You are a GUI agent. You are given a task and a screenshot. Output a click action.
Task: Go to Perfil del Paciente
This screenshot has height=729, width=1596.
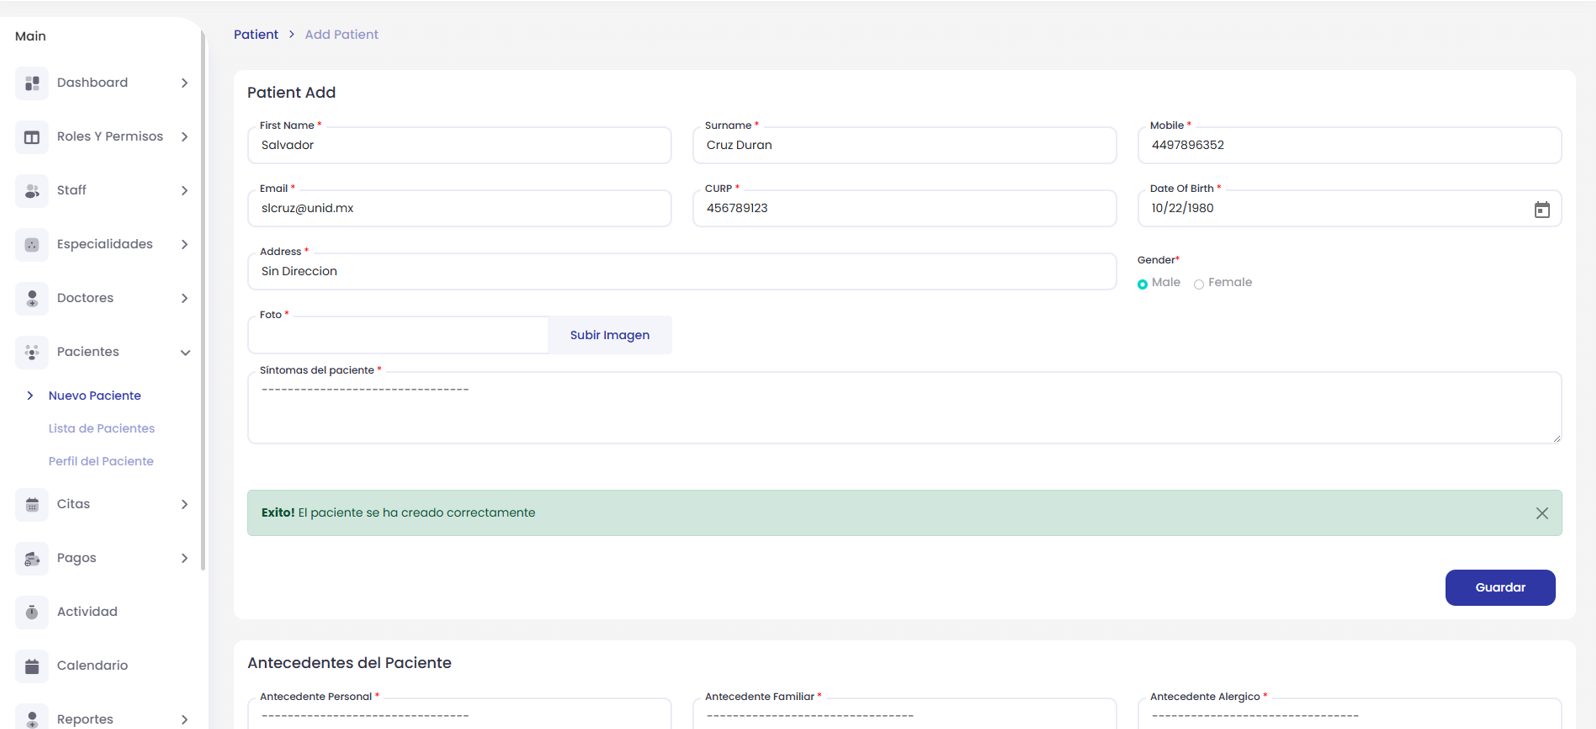point(101,461)
